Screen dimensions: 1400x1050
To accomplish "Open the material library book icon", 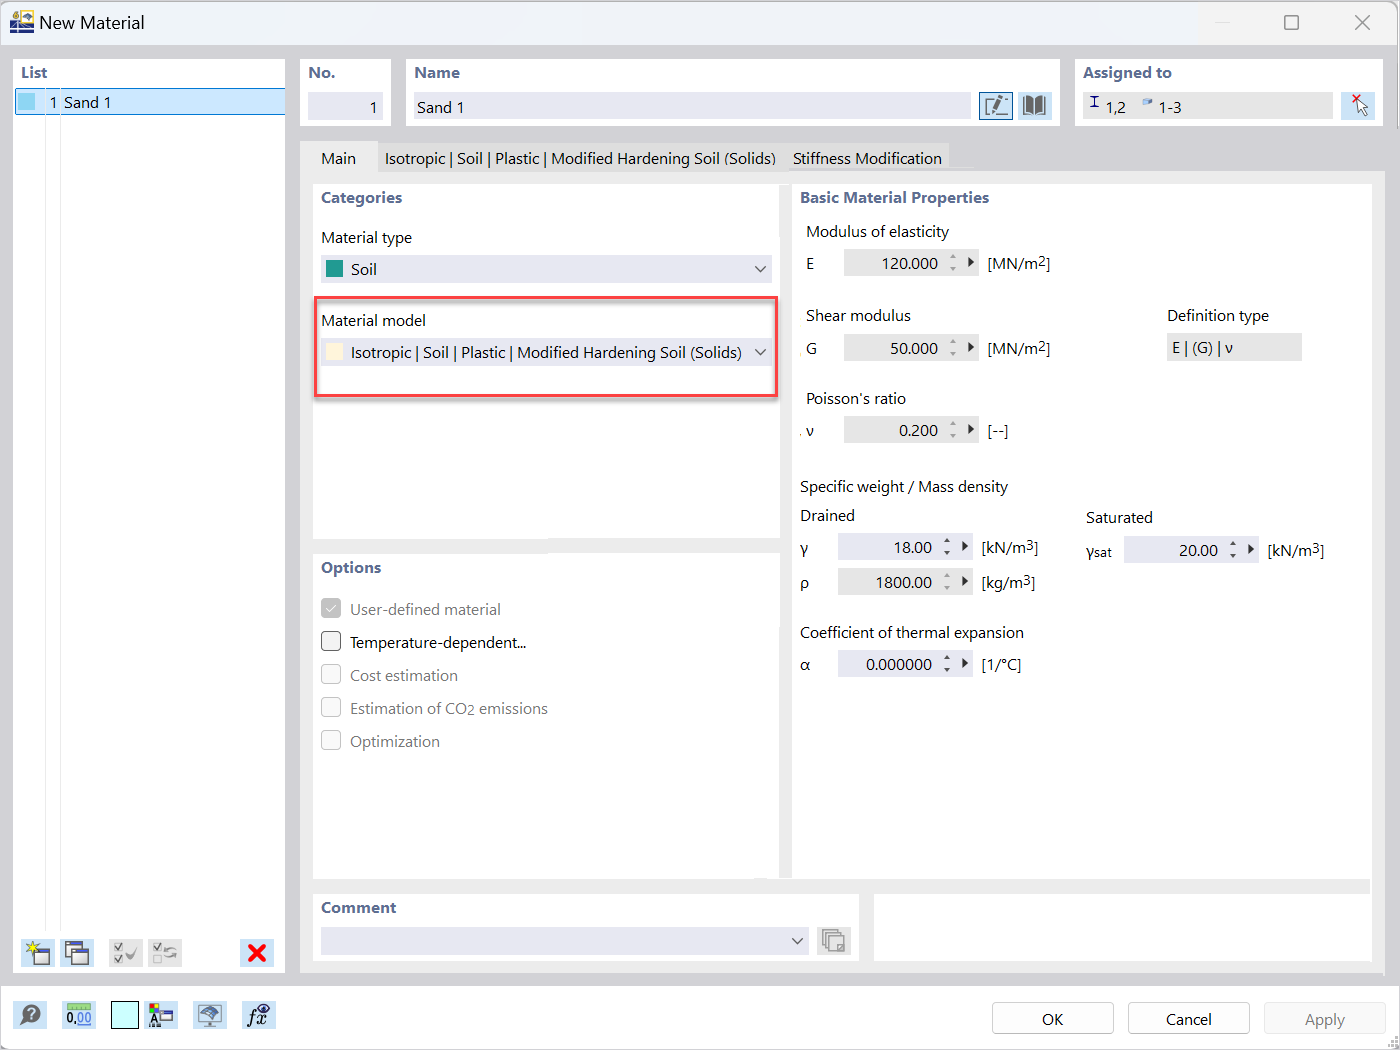I will [x=1035, y=106].
